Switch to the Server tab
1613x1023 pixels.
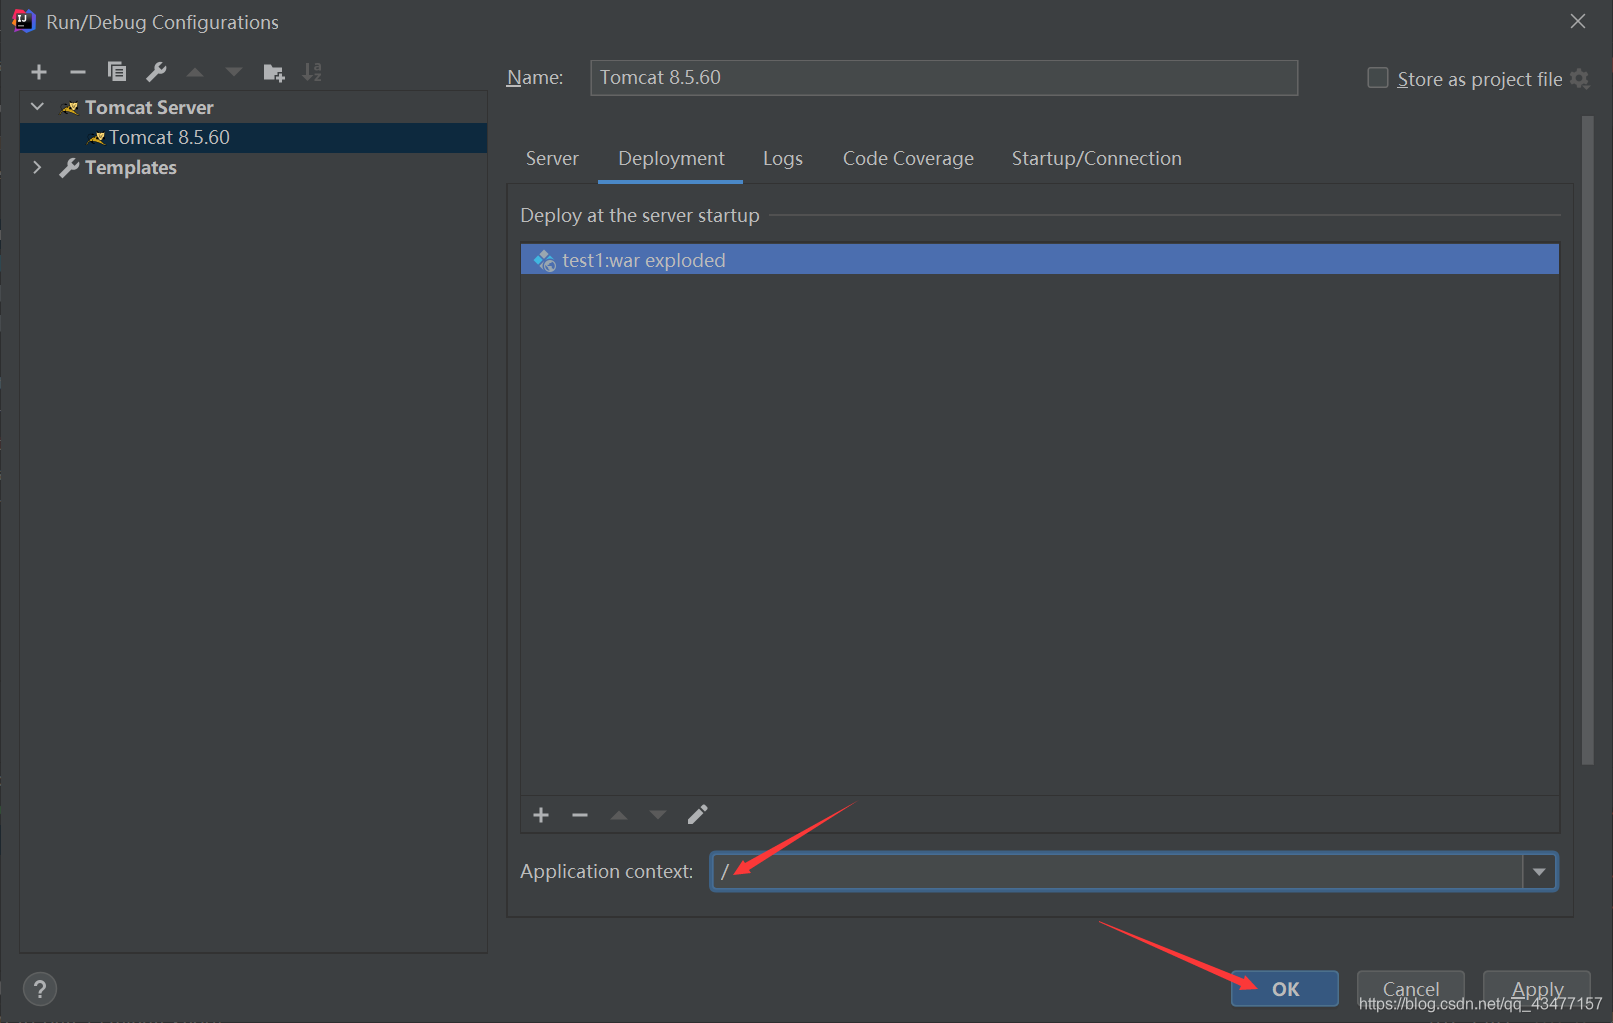coord(552,158)
